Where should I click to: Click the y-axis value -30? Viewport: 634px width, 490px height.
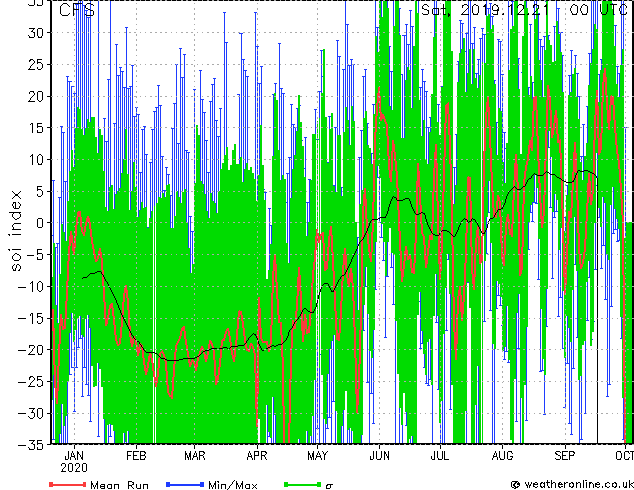32,413
